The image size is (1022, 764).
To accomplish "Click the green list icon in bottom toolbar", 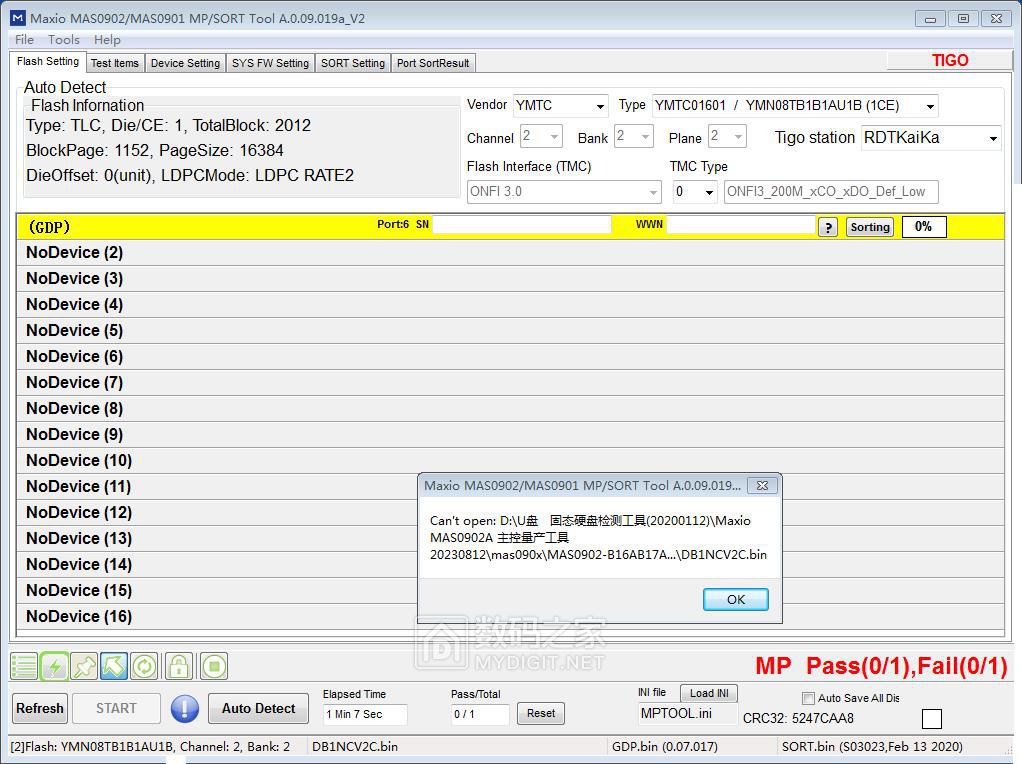I will tap(24, 666).
